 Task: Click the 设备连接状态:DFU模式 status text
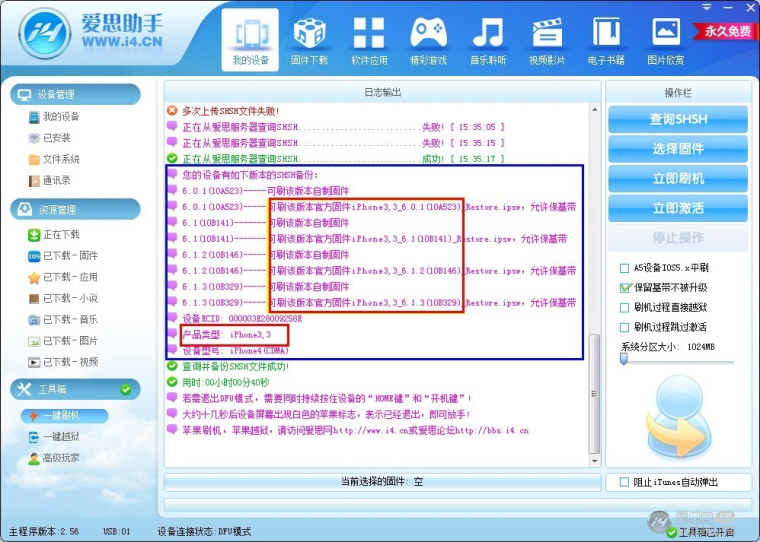tap(204, 532)
